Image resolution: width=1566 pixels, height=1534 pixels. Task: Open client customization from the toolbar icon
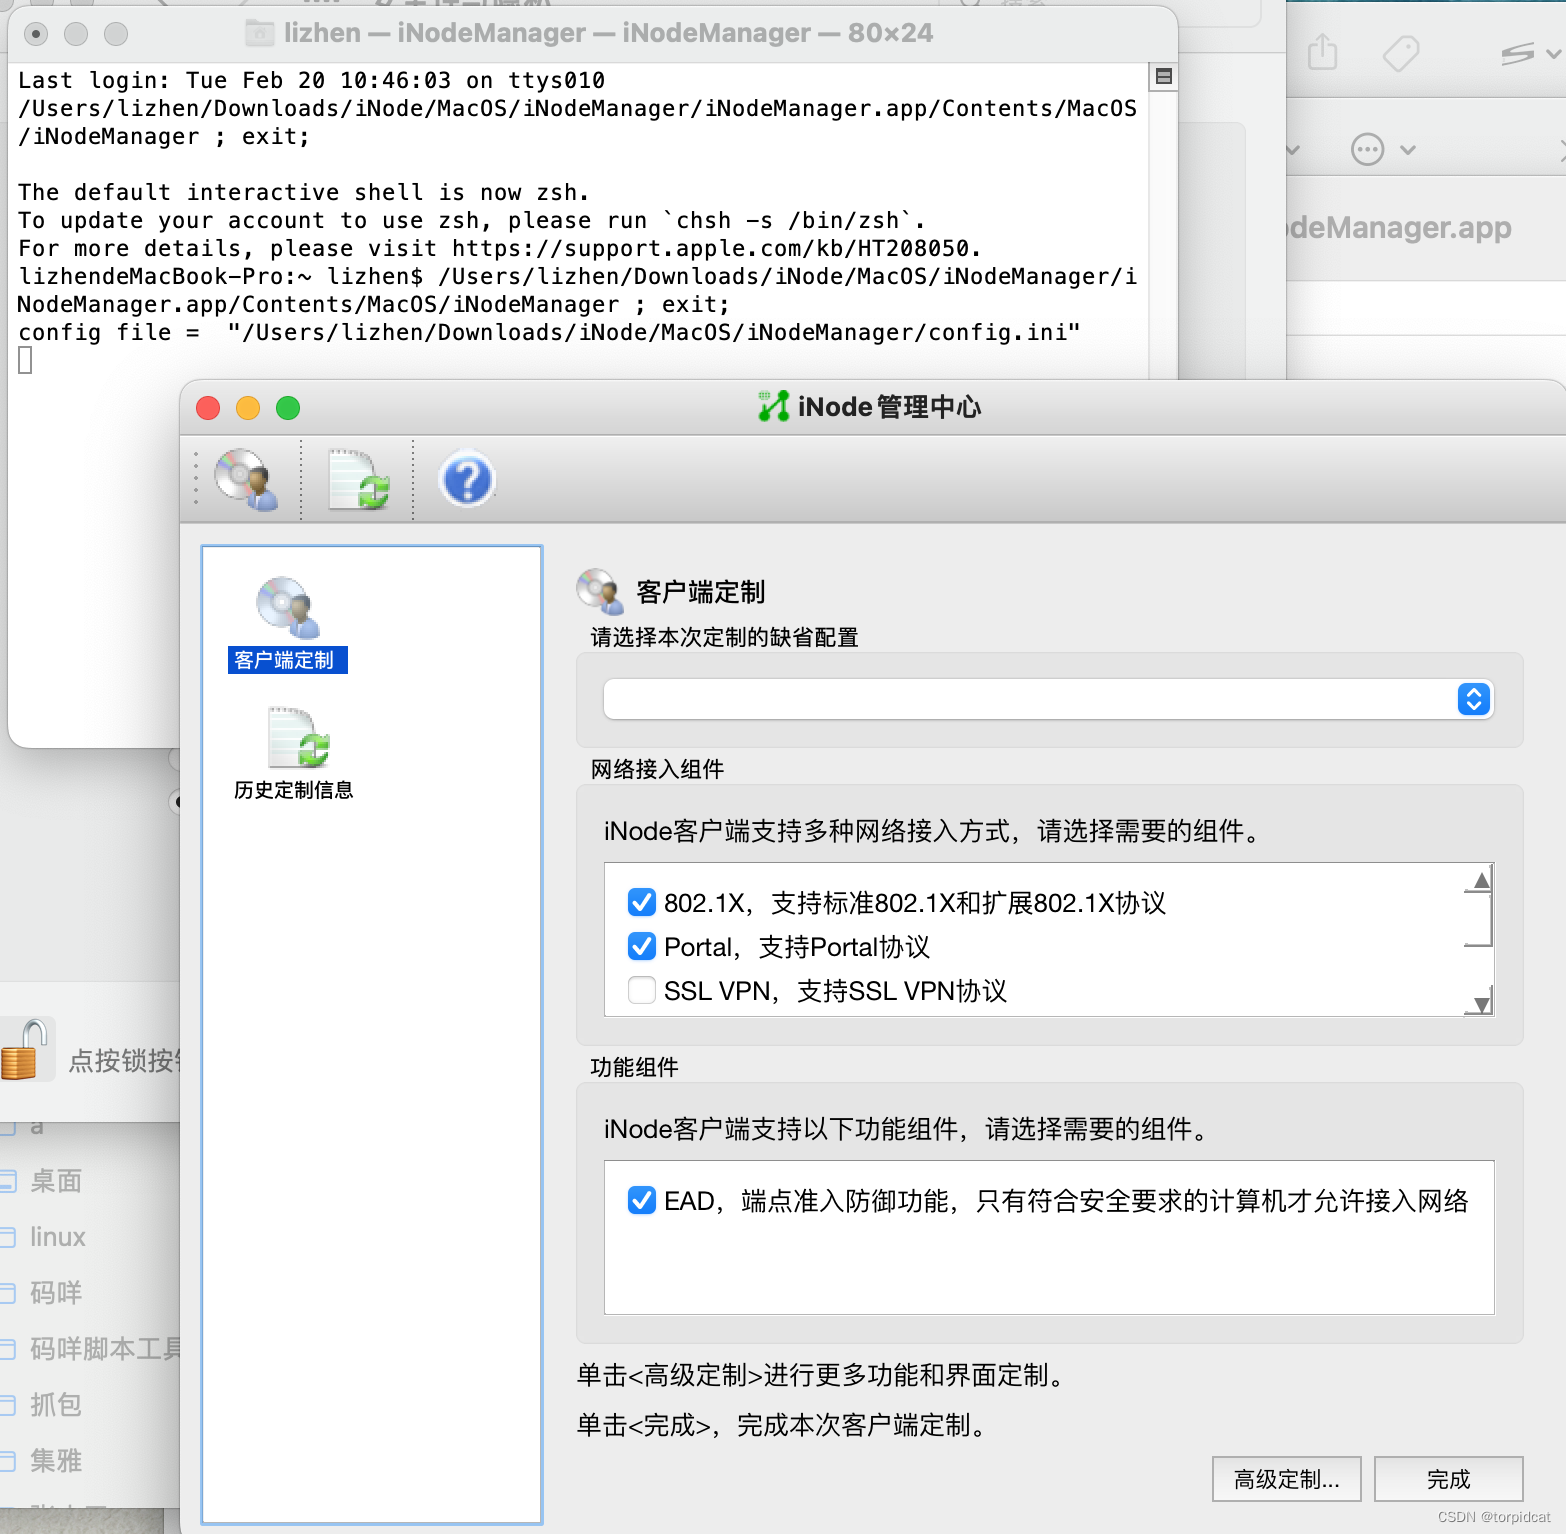click(247, 479)
